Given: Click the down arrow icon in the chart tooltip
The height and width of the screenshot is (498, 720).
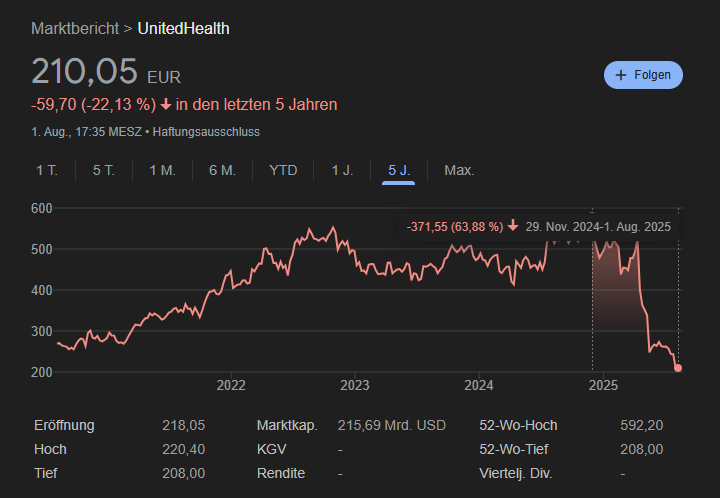Looking at the screenshot, I should pyautogui.click(x=513, y=226).
